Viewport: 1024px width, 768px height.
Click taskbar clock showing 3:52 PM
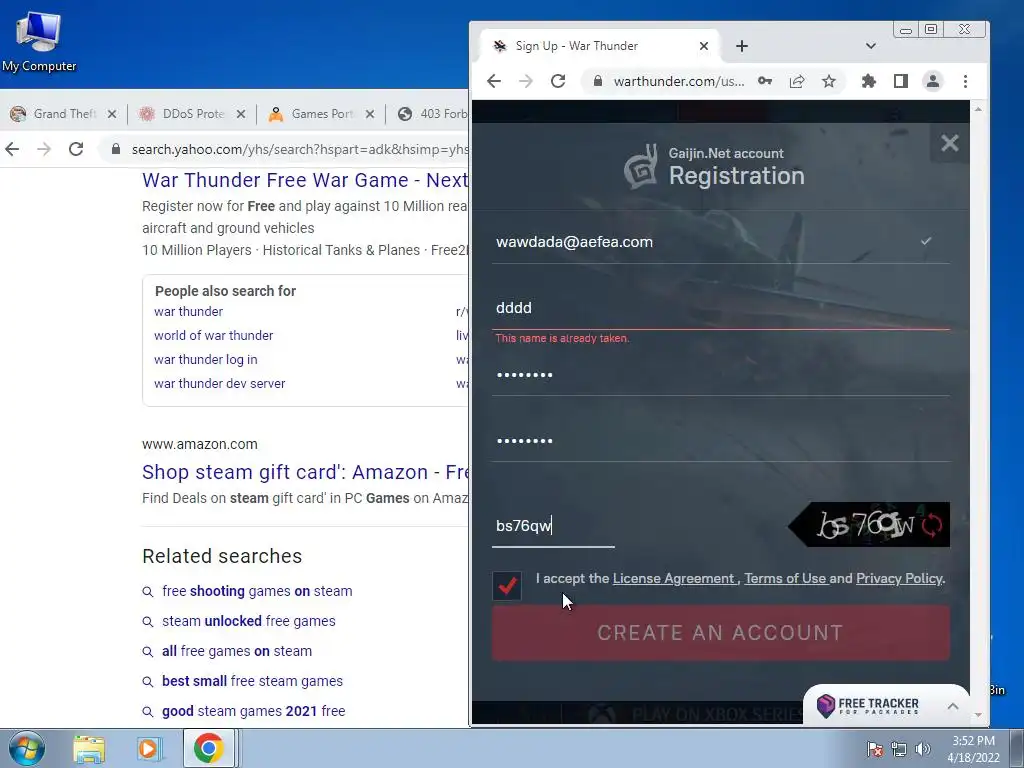point(973,748)
